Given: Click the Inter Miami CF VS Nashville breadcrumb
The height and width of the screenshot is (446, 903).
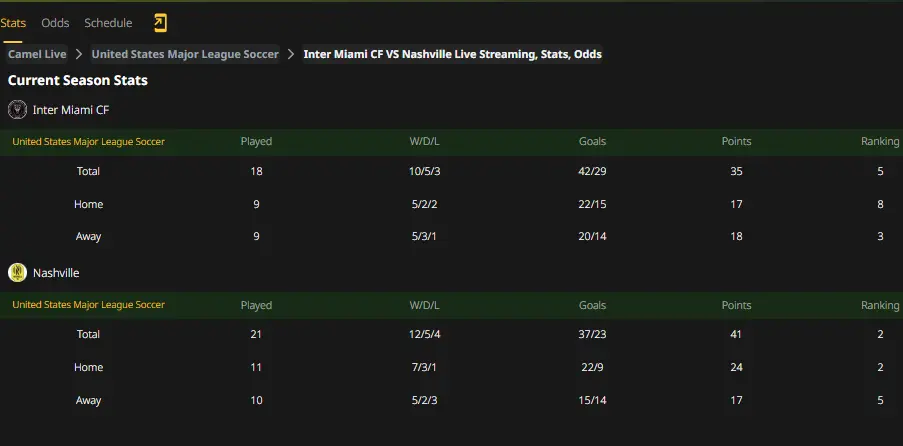Looking at the screenshot, I should [x=453, y=54].
